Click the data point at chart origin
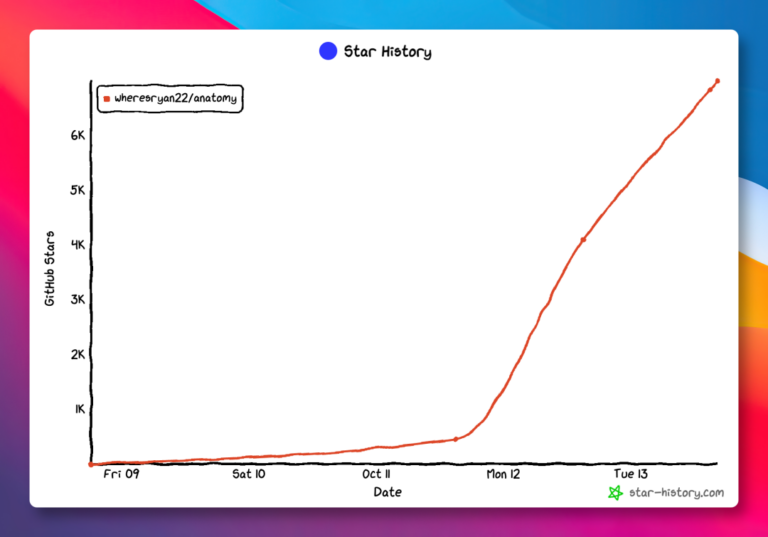The height and width of the screenshot is (537, 768). [x=91, y=464]
